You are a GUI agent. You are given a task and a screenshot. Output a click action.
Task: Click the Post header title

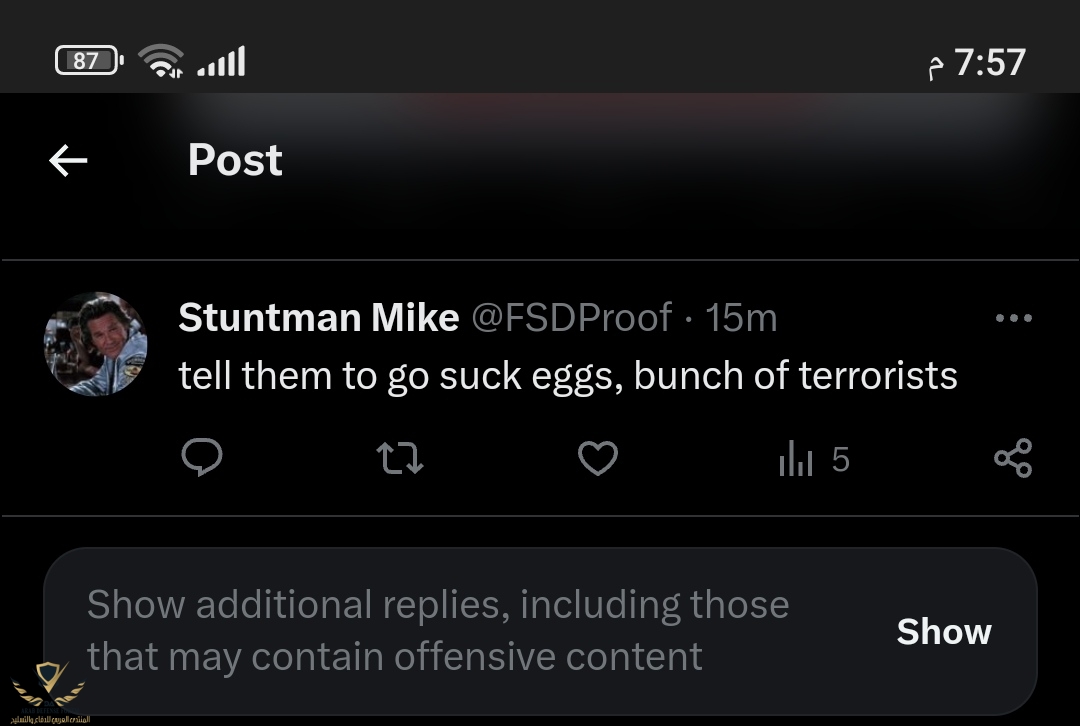[x=235, y=160]
